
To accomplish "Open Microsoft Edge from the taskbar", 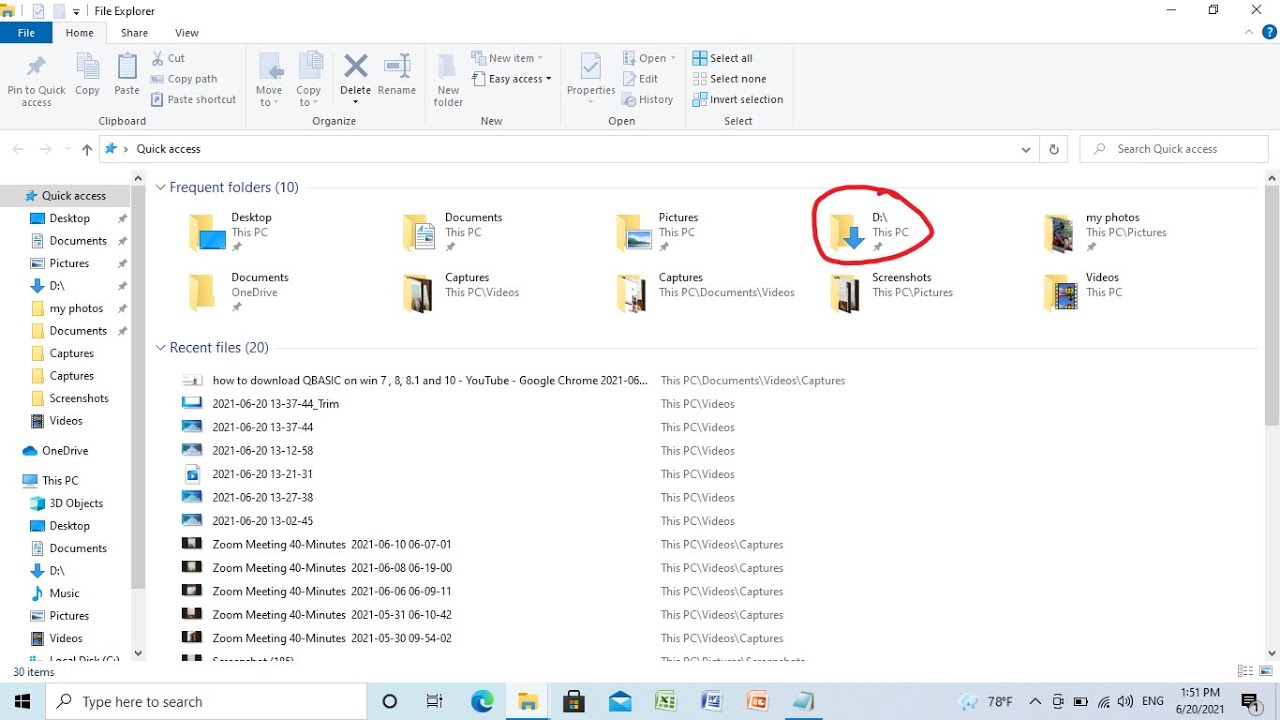I will click(x=483, y=701).
